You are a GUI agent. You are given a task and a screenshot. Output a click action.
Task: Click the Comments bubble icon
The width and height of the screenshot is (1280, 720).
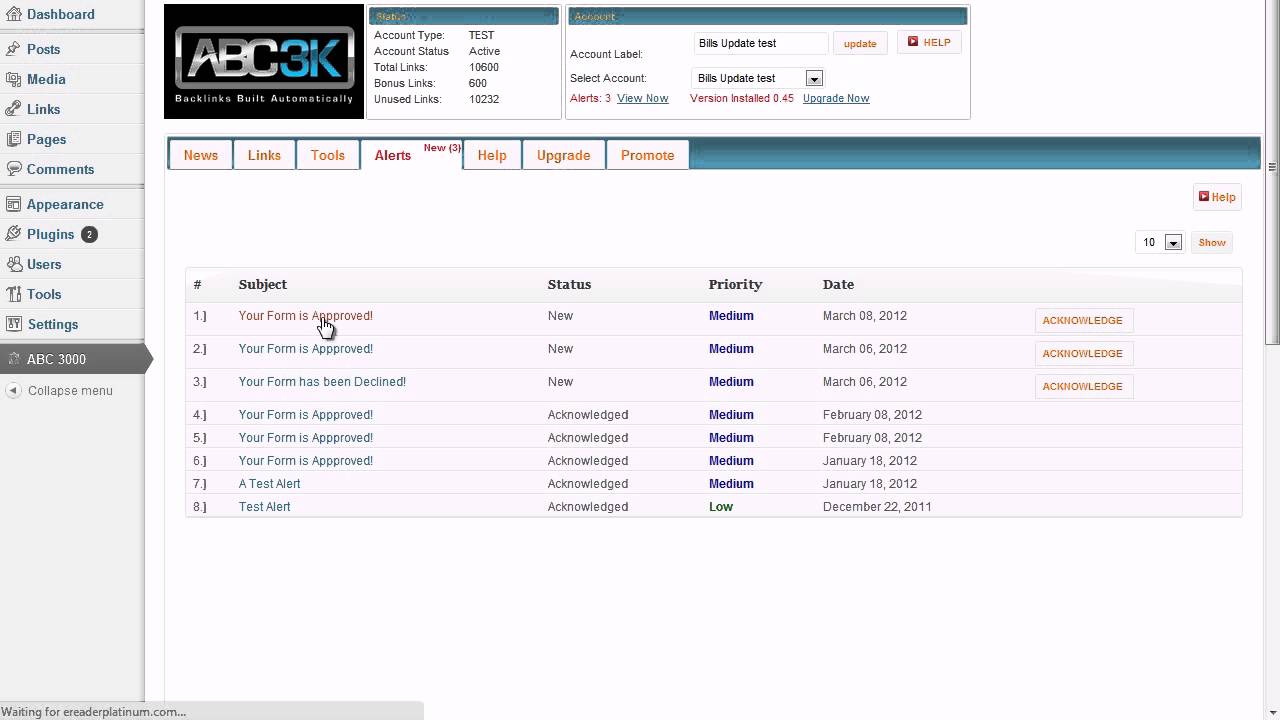[13, 169]
